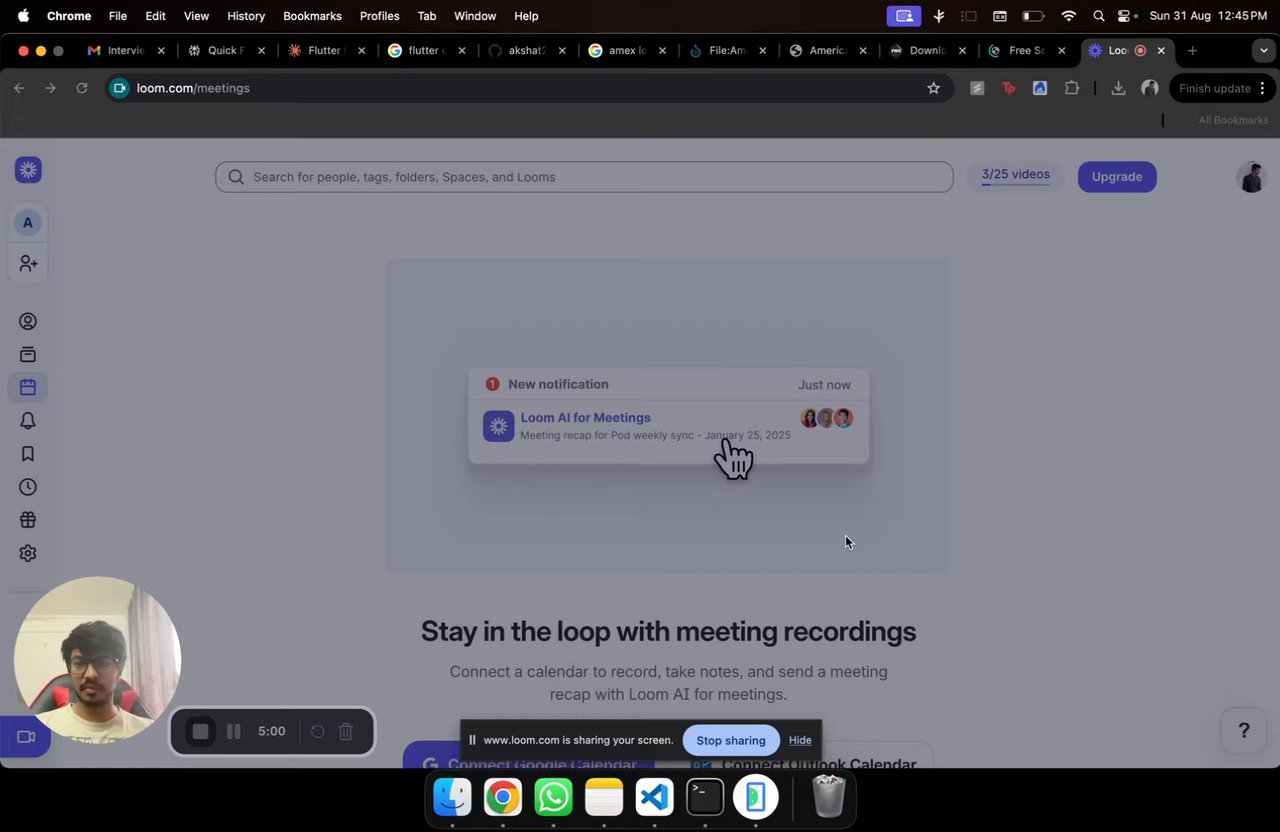The image size is (1280, 832).
Task: Open the bookmark icon in sidebar
Action: pyautogui.click(x=28, y=454)
